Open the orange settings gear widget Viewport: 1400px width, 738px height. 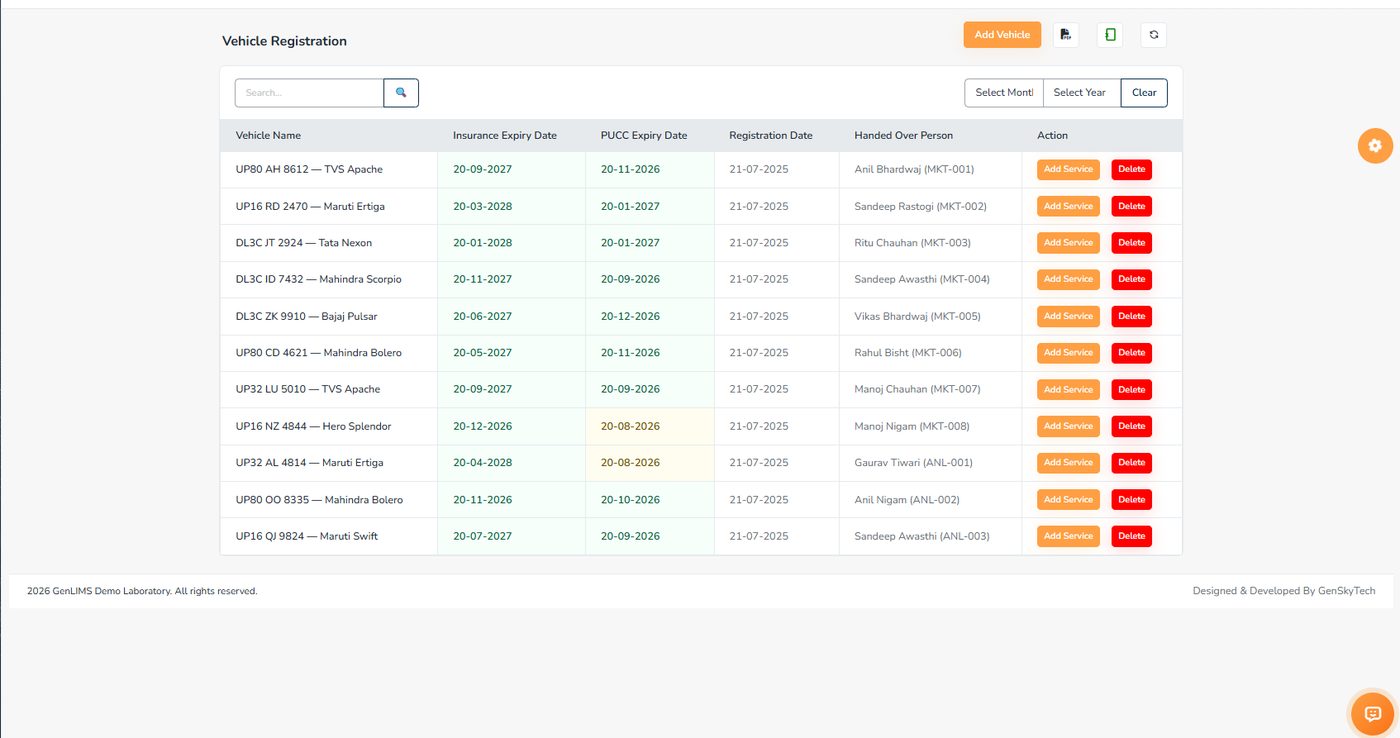click(1375, 146)
